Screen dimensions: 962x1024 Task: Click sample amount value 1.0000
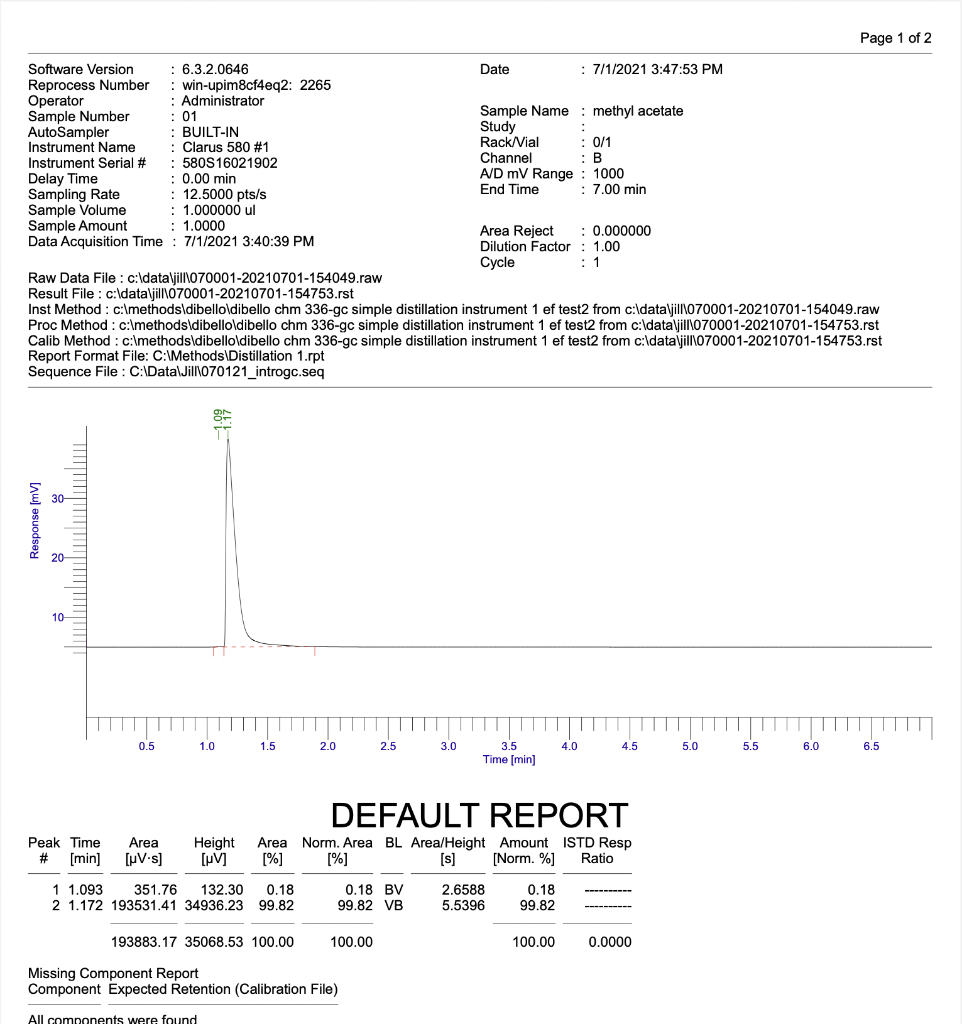[204, 226]
